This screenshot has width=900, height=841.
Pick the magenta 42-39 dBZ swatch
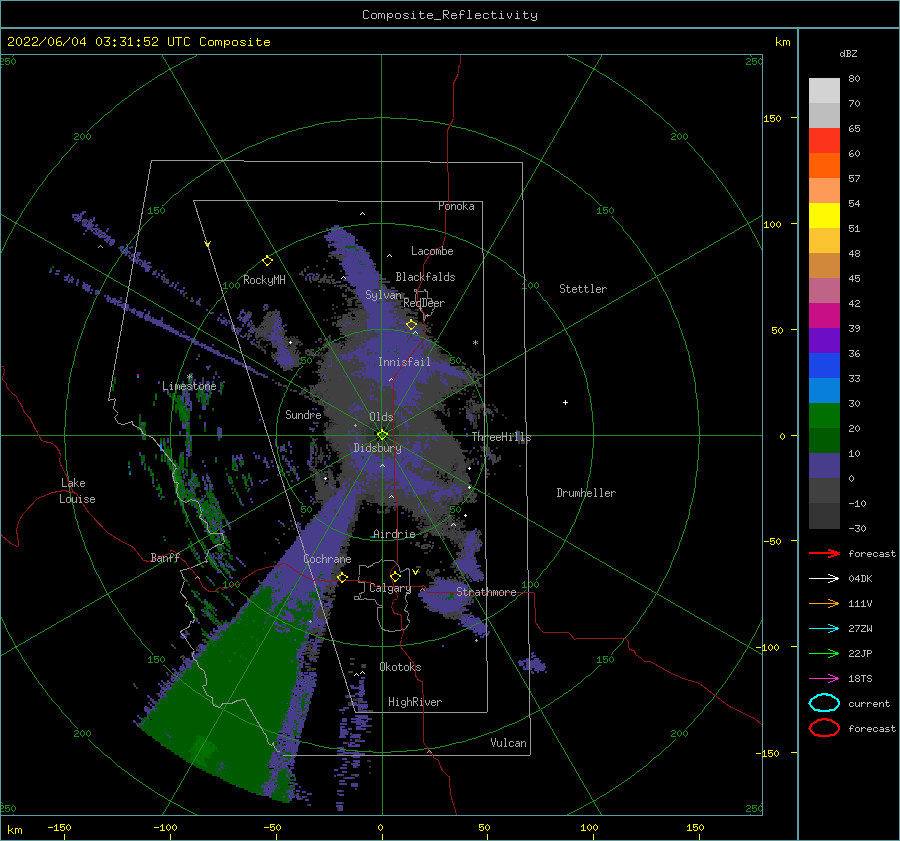(x=824, y=315)
